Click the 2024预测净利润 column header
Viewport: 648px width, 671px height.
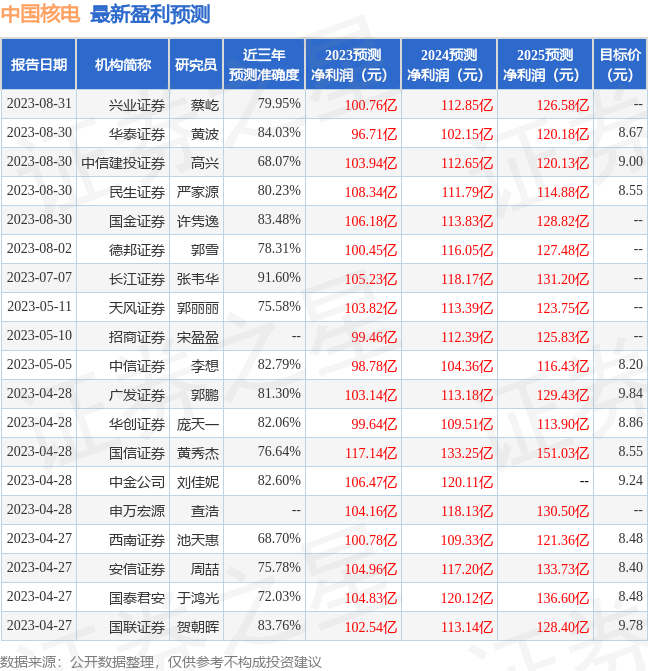pos(449,65)
